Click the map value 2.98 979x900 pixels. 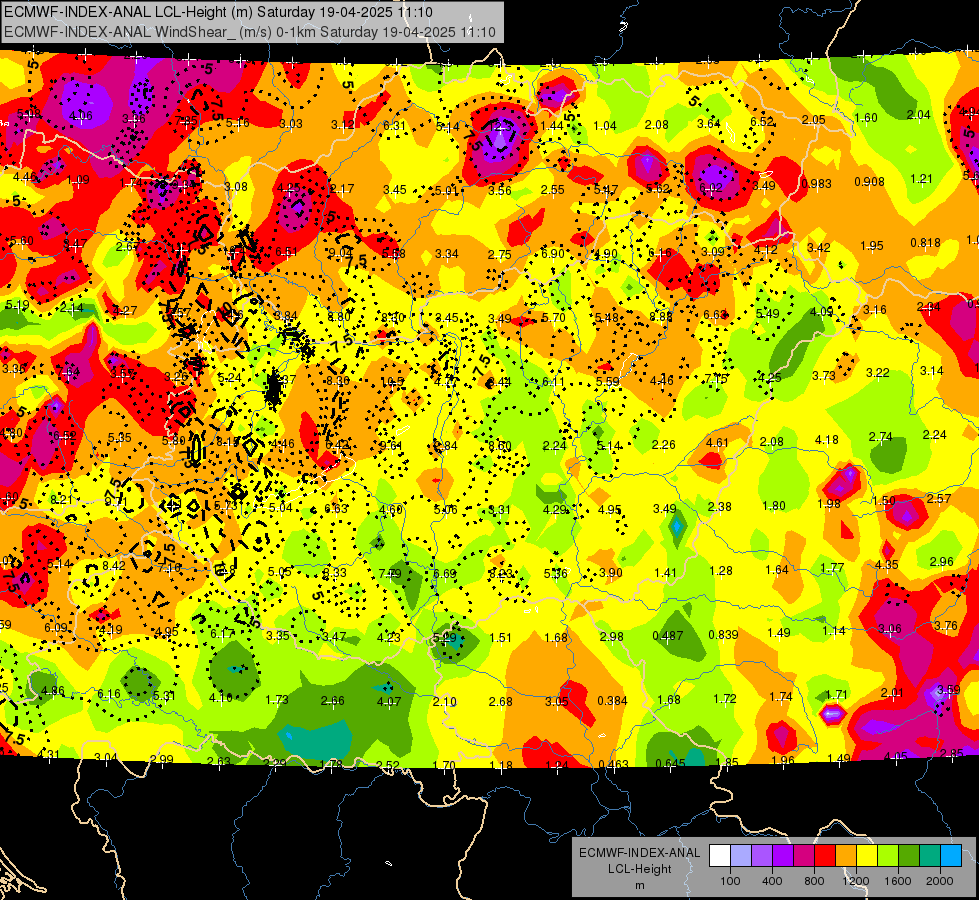coord(611,636)
